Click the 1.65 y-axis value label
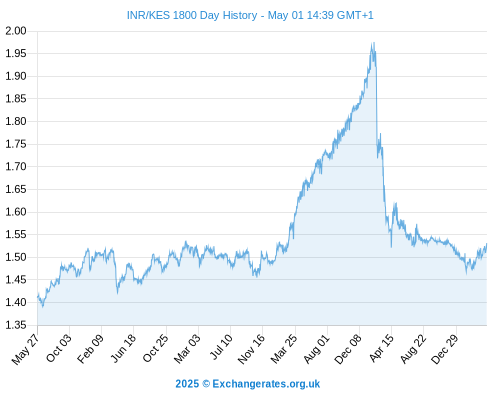The height and width of the screenshot is (400, 495). coord(16,189)
